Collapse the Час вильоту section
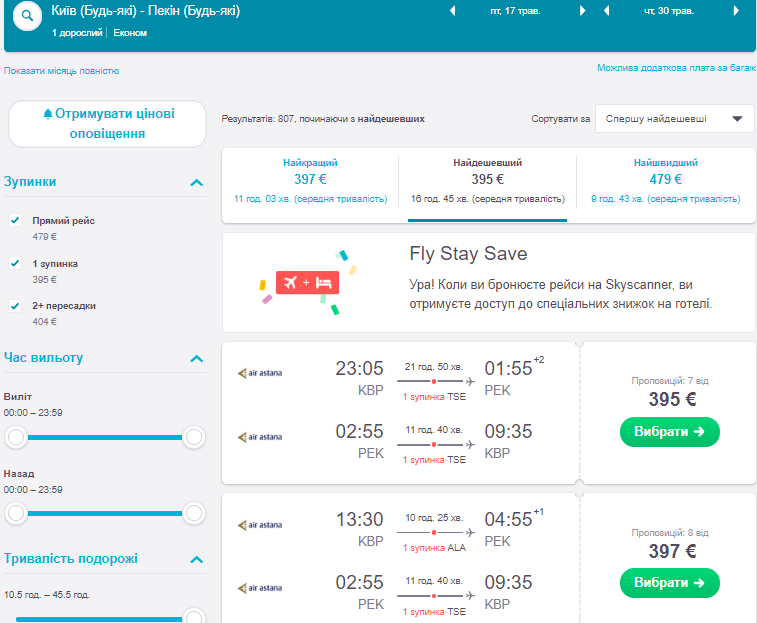The width and height of the screenshot is (757, 623). pos(197,358)
